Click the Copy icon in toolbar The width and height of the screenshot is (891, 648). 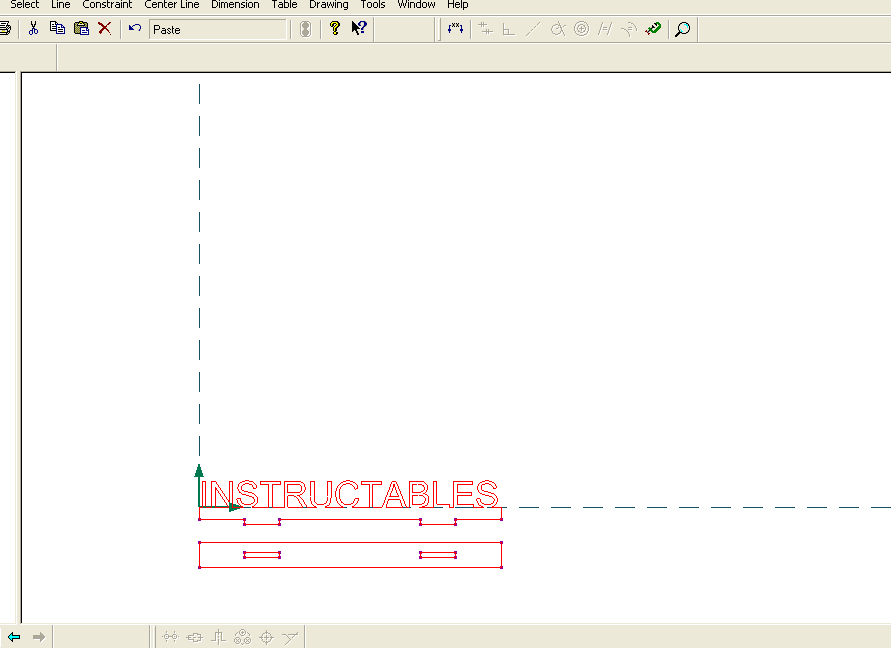click(x=57, y=28)
